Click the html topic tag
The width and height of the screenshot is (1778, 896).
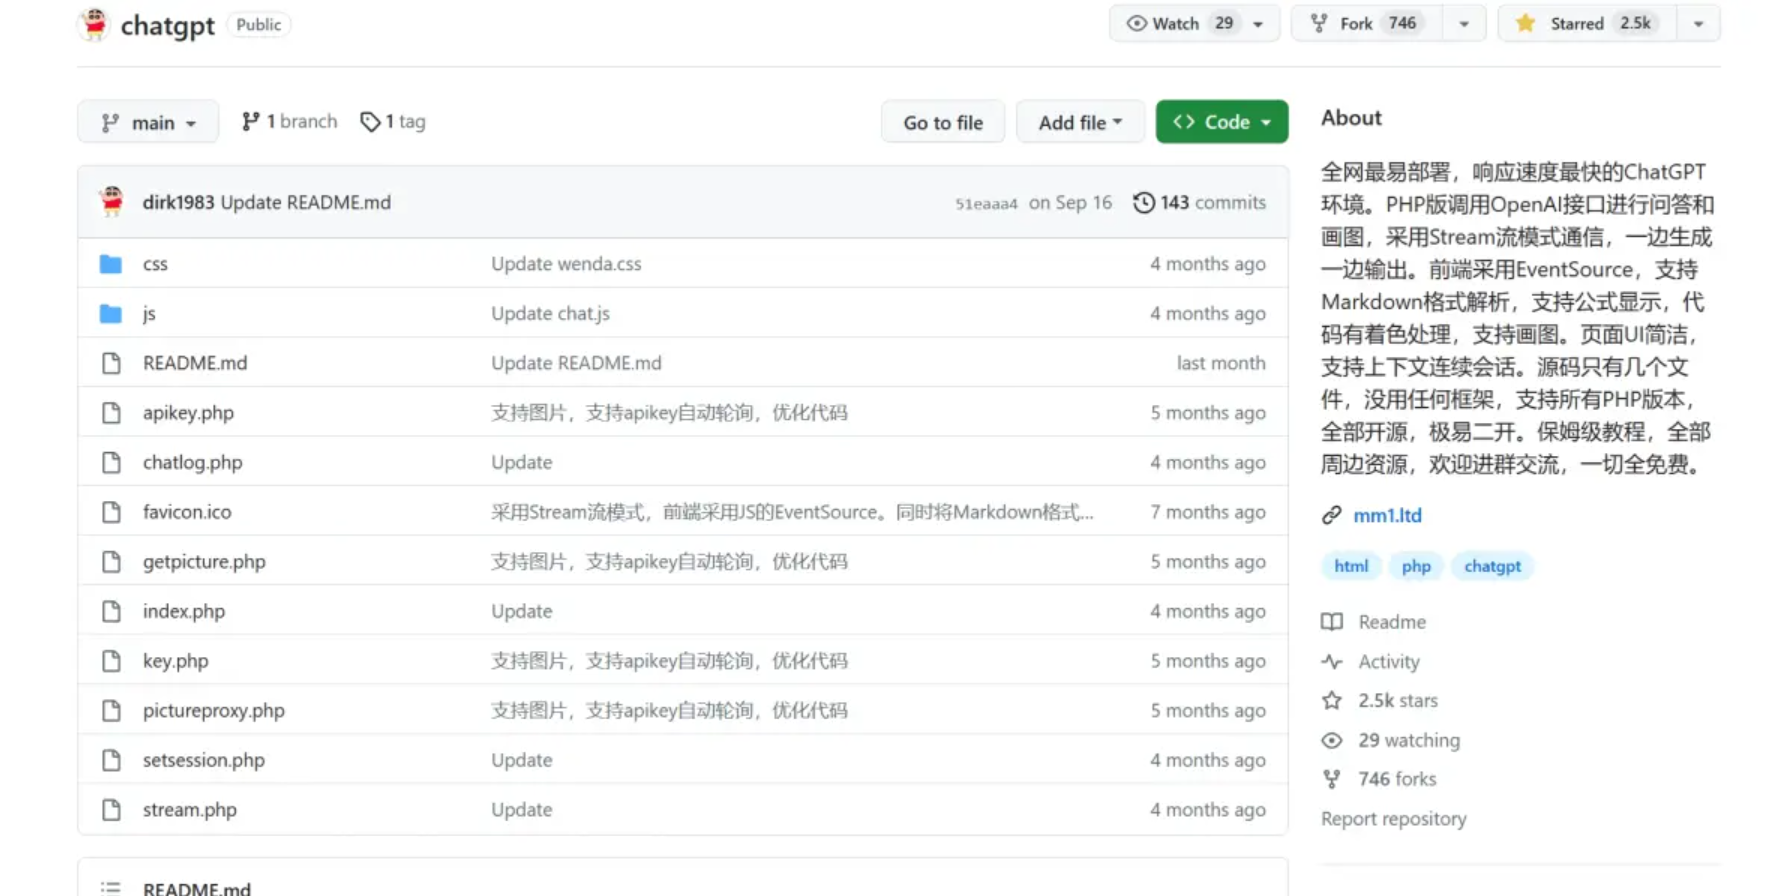[1351, 566]
